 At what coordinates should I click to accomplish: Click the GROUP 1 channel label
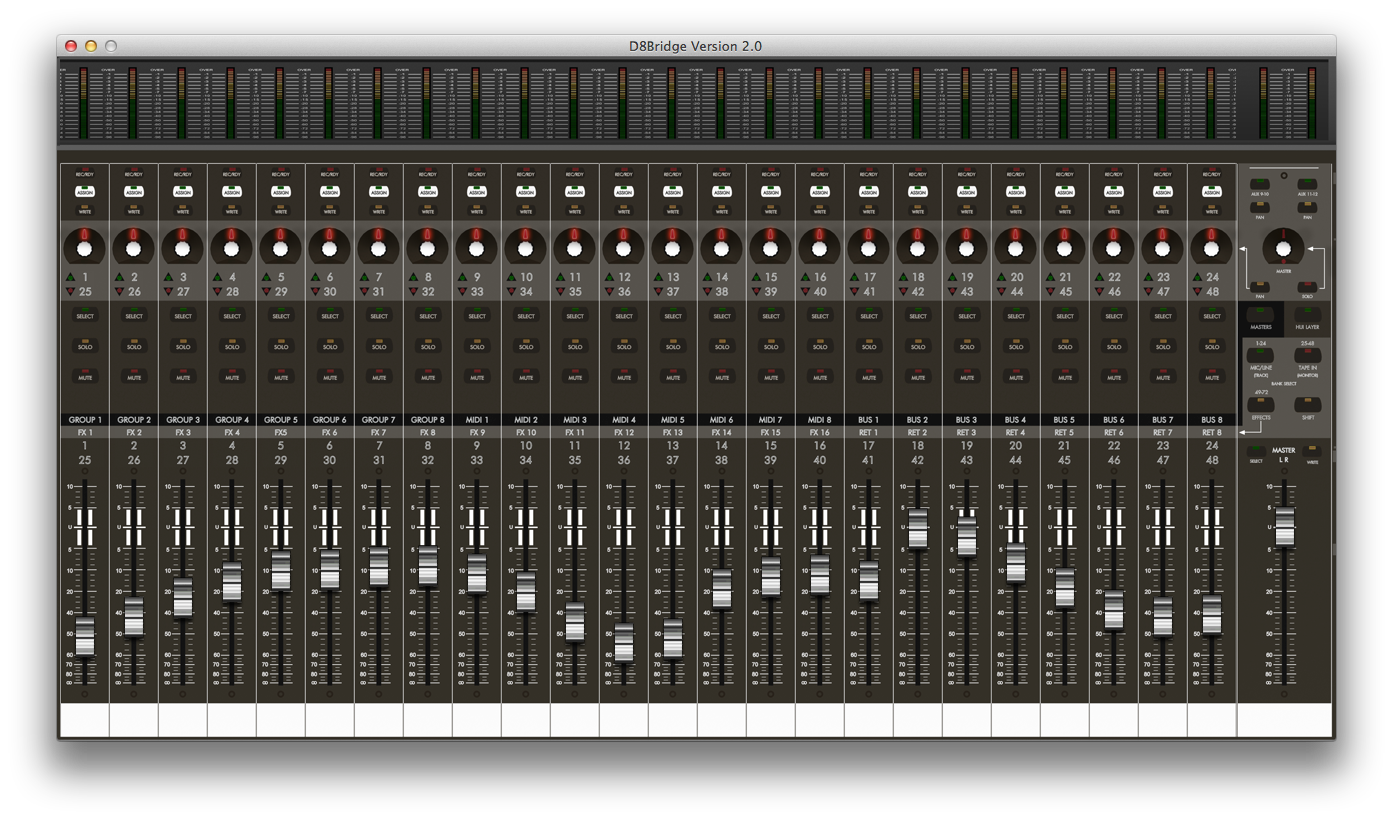(85, 420)
